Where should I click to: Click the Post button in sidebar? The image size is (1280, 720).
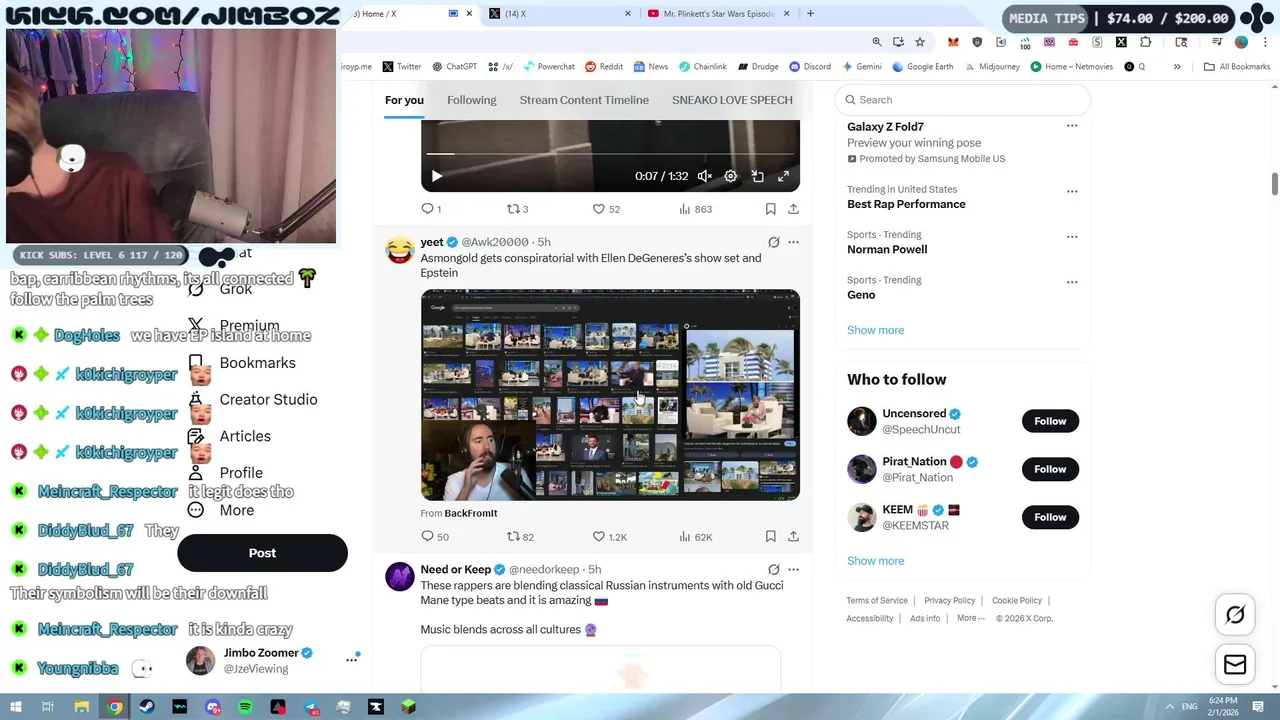[262, 553]
